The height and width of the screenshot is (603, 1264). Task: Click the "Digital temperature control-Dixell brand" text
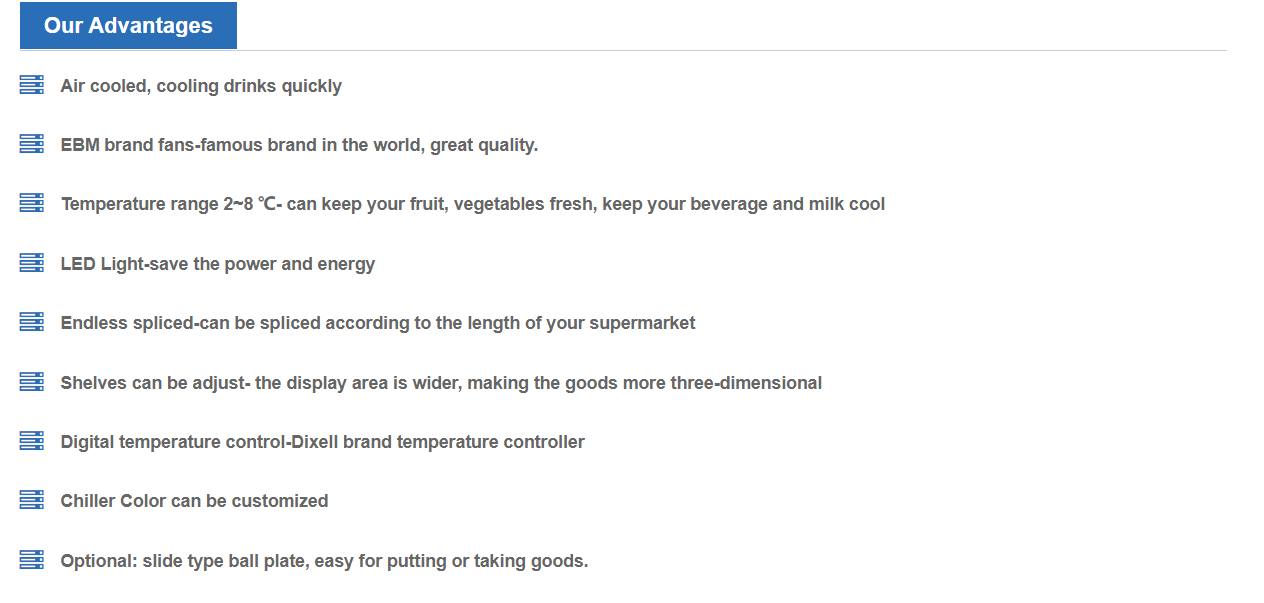[x=322, y=442]
